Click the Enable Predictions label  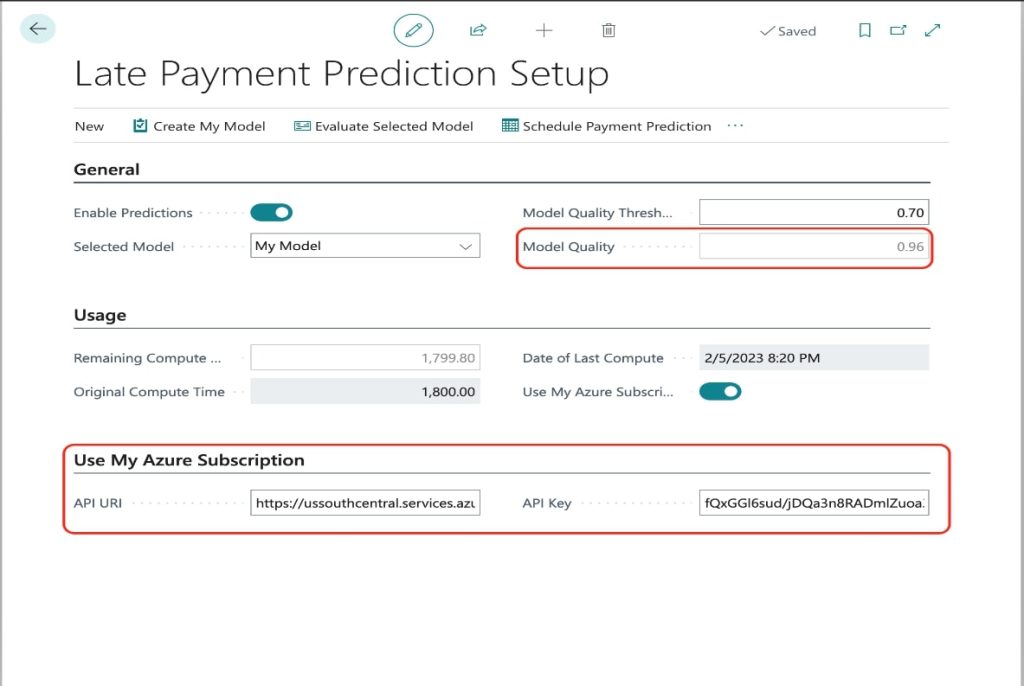[x=133, y=213]
